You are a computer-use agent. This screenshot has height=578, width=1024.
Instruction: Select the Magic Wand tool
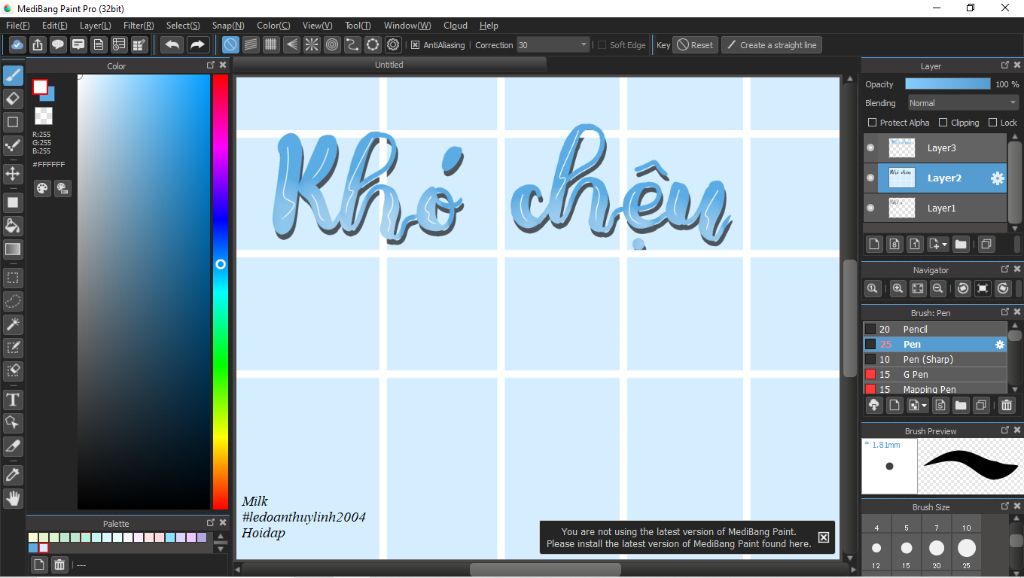point(12,324)
